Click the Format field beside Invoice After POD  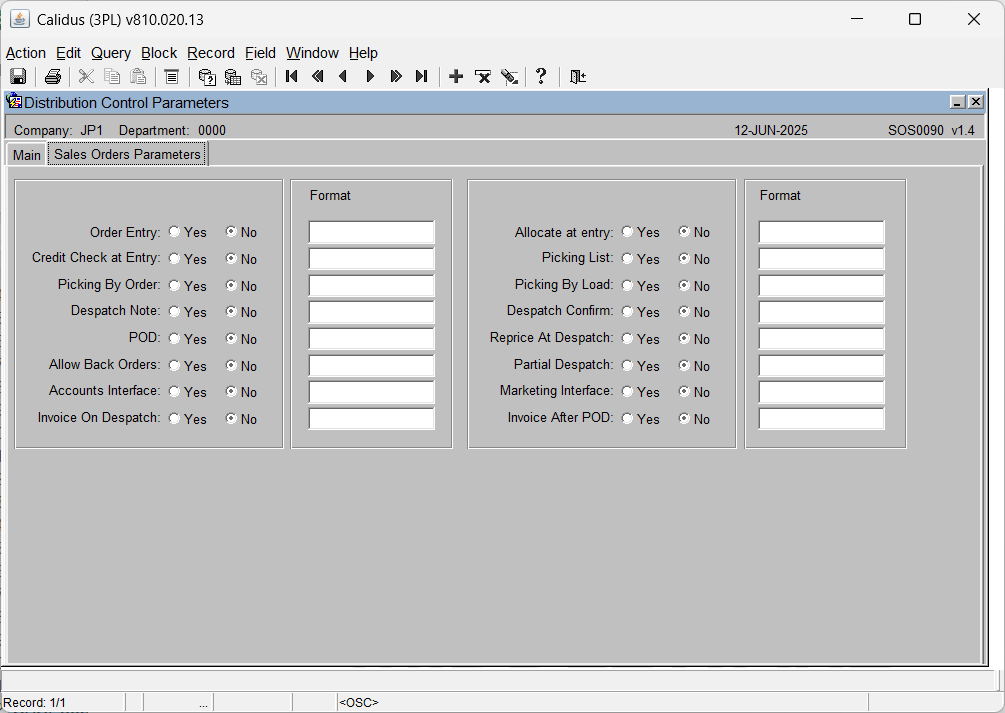tap(821, 418)
